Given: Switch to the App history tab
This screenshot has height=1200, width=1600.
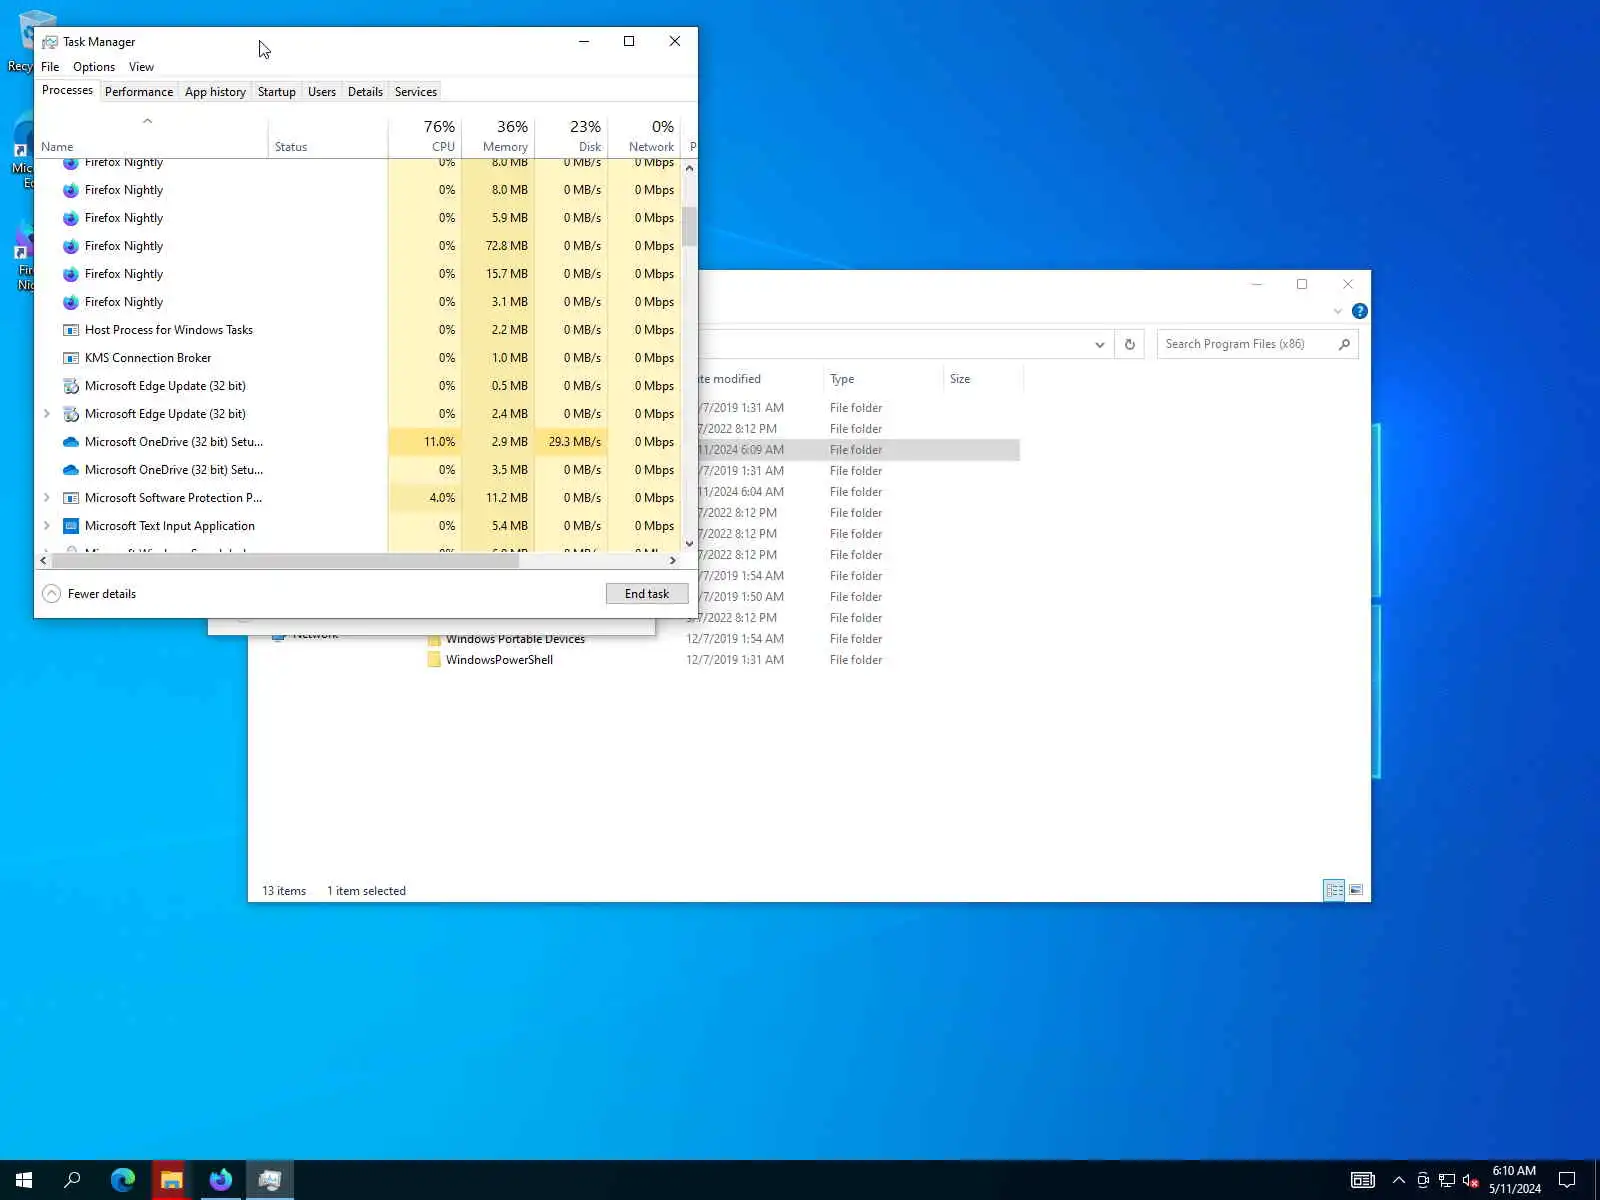Looking at the screenshot, I should (x=215, y=92).
